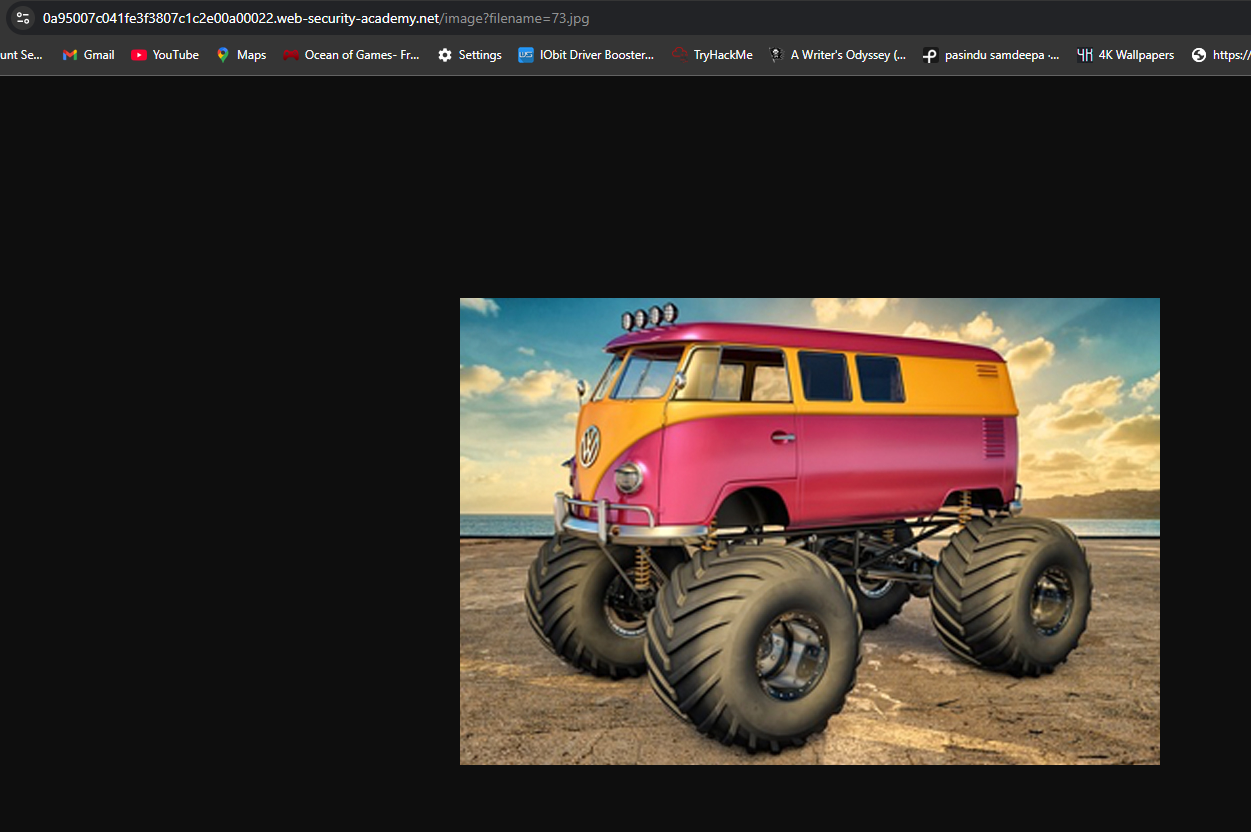
Task: Click the monster truck van image
Action: pos(810,531)
